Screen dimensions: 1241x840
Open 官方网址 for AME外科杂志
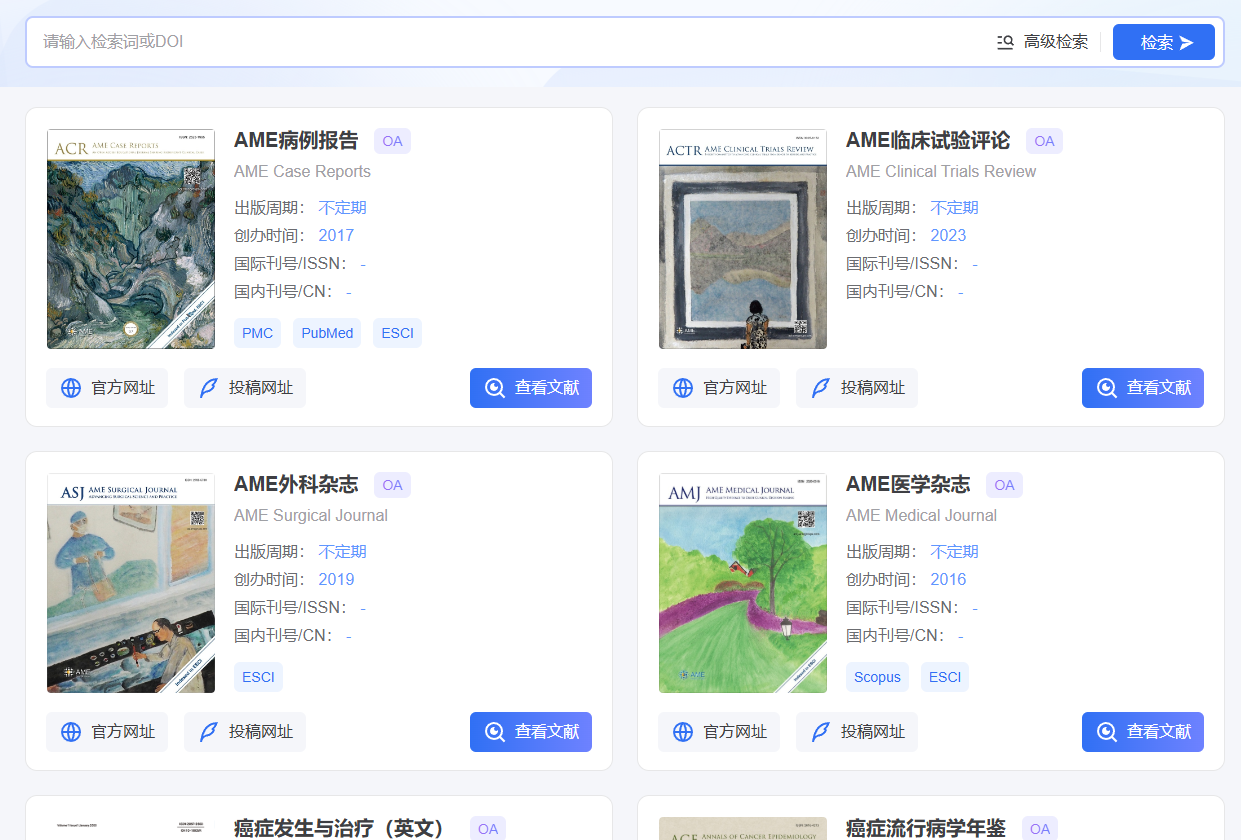107,732
